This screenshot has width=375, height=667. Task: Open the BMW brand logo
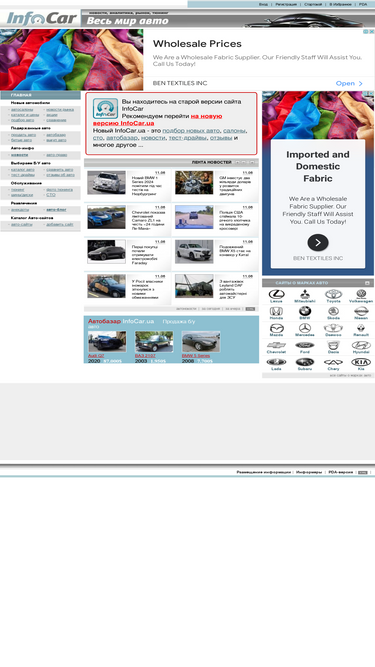click(x=305, y=311)
